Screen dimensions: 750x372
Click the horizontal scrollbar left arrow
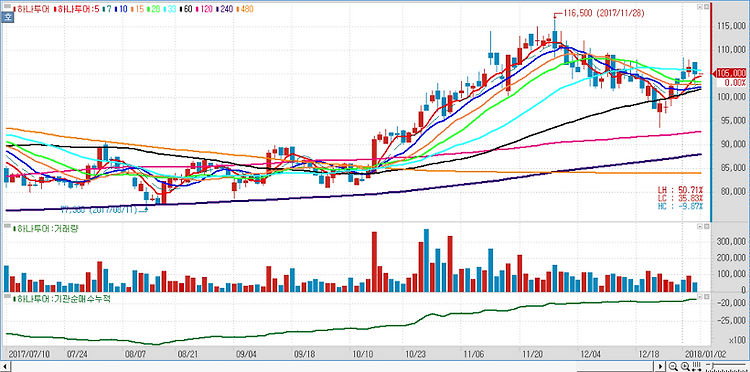pos(4,367)
